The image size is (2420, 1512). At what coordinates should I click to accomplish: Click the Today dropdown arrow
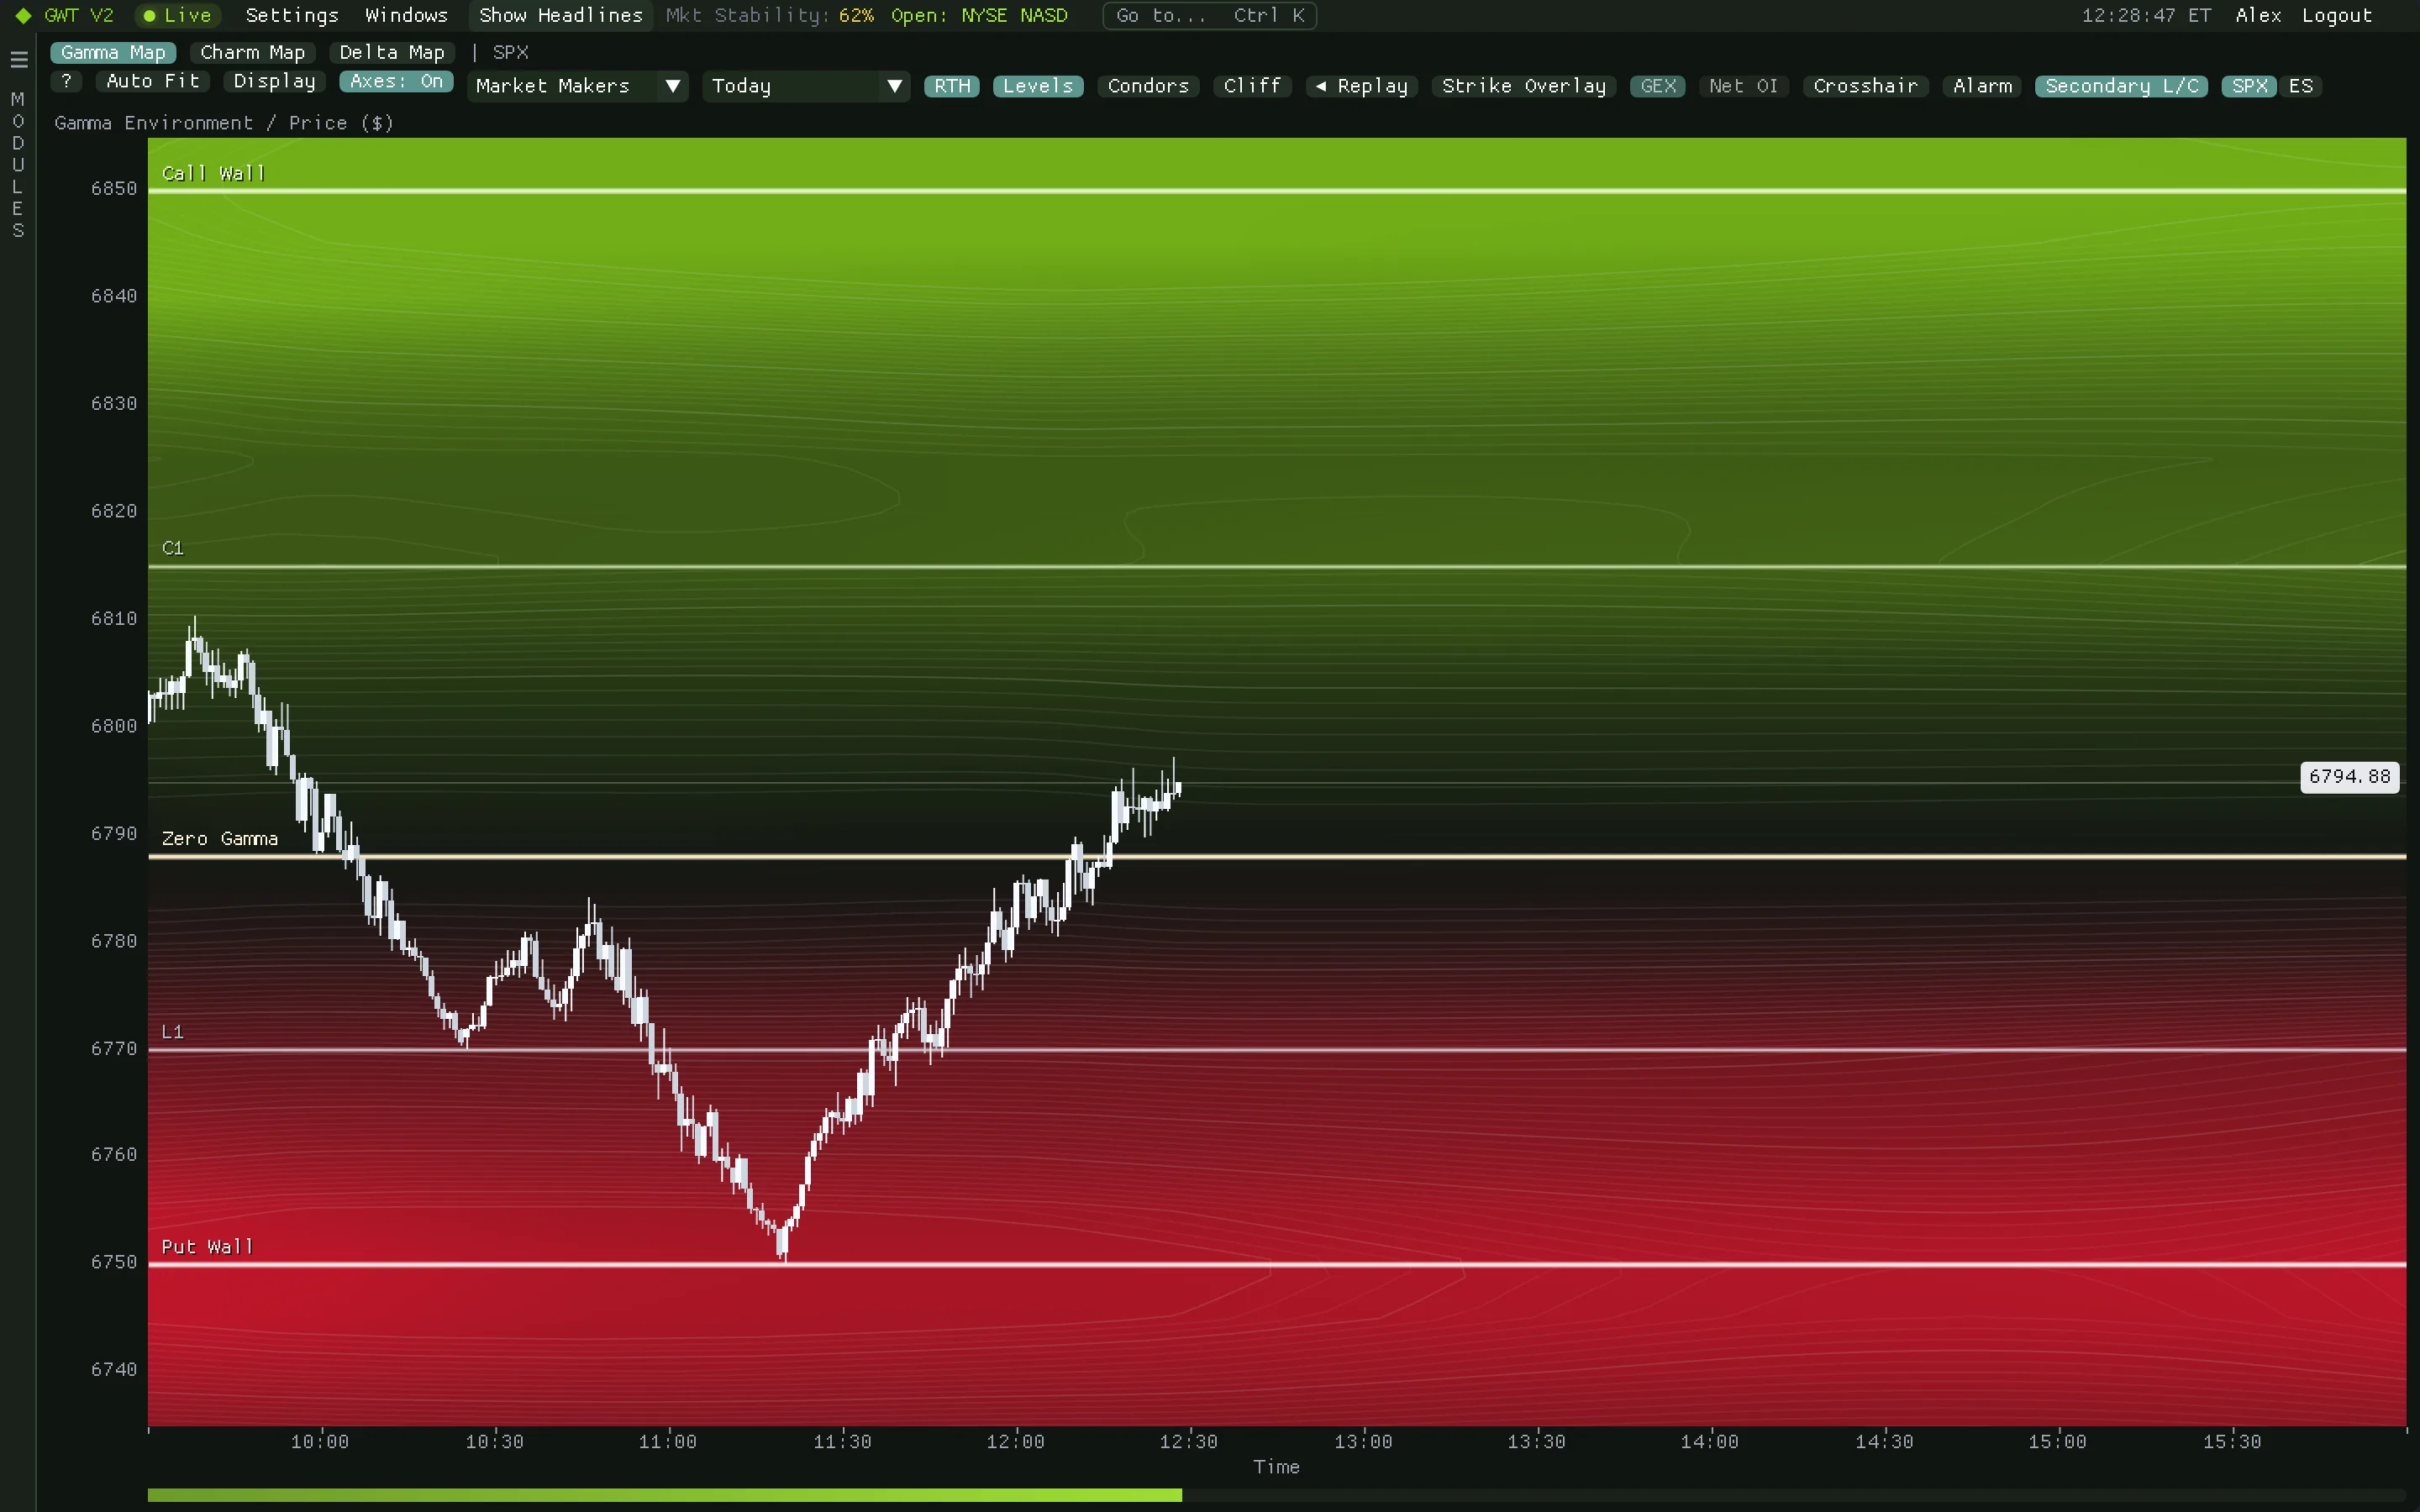click(x=894, y=87)
